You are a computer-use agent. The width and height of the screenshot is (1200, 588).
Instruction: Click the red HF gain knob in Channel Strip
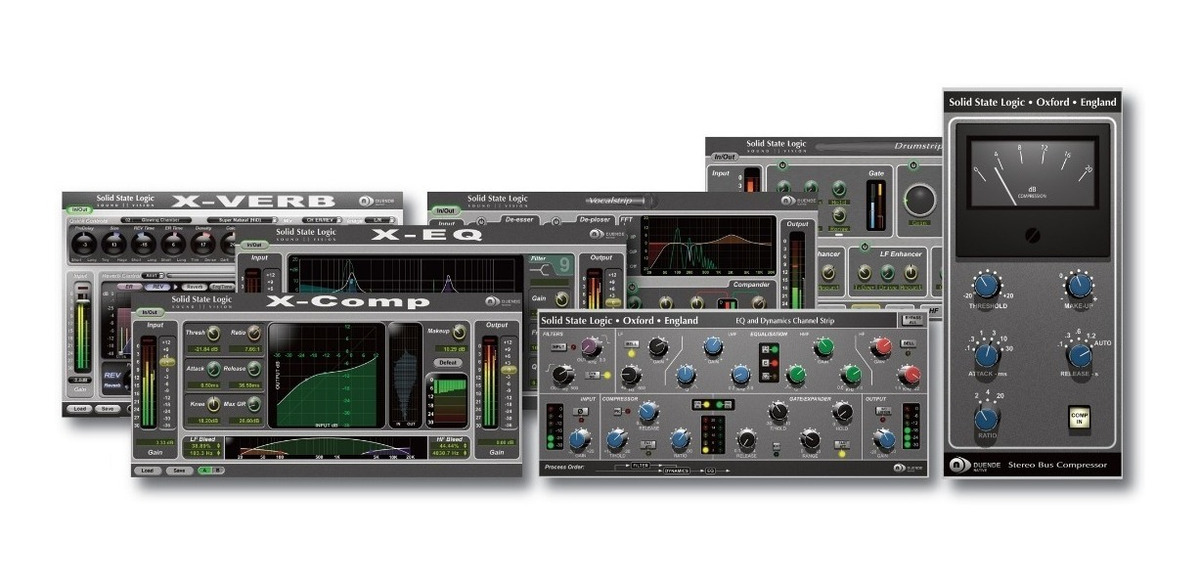[x=881, y=346]
